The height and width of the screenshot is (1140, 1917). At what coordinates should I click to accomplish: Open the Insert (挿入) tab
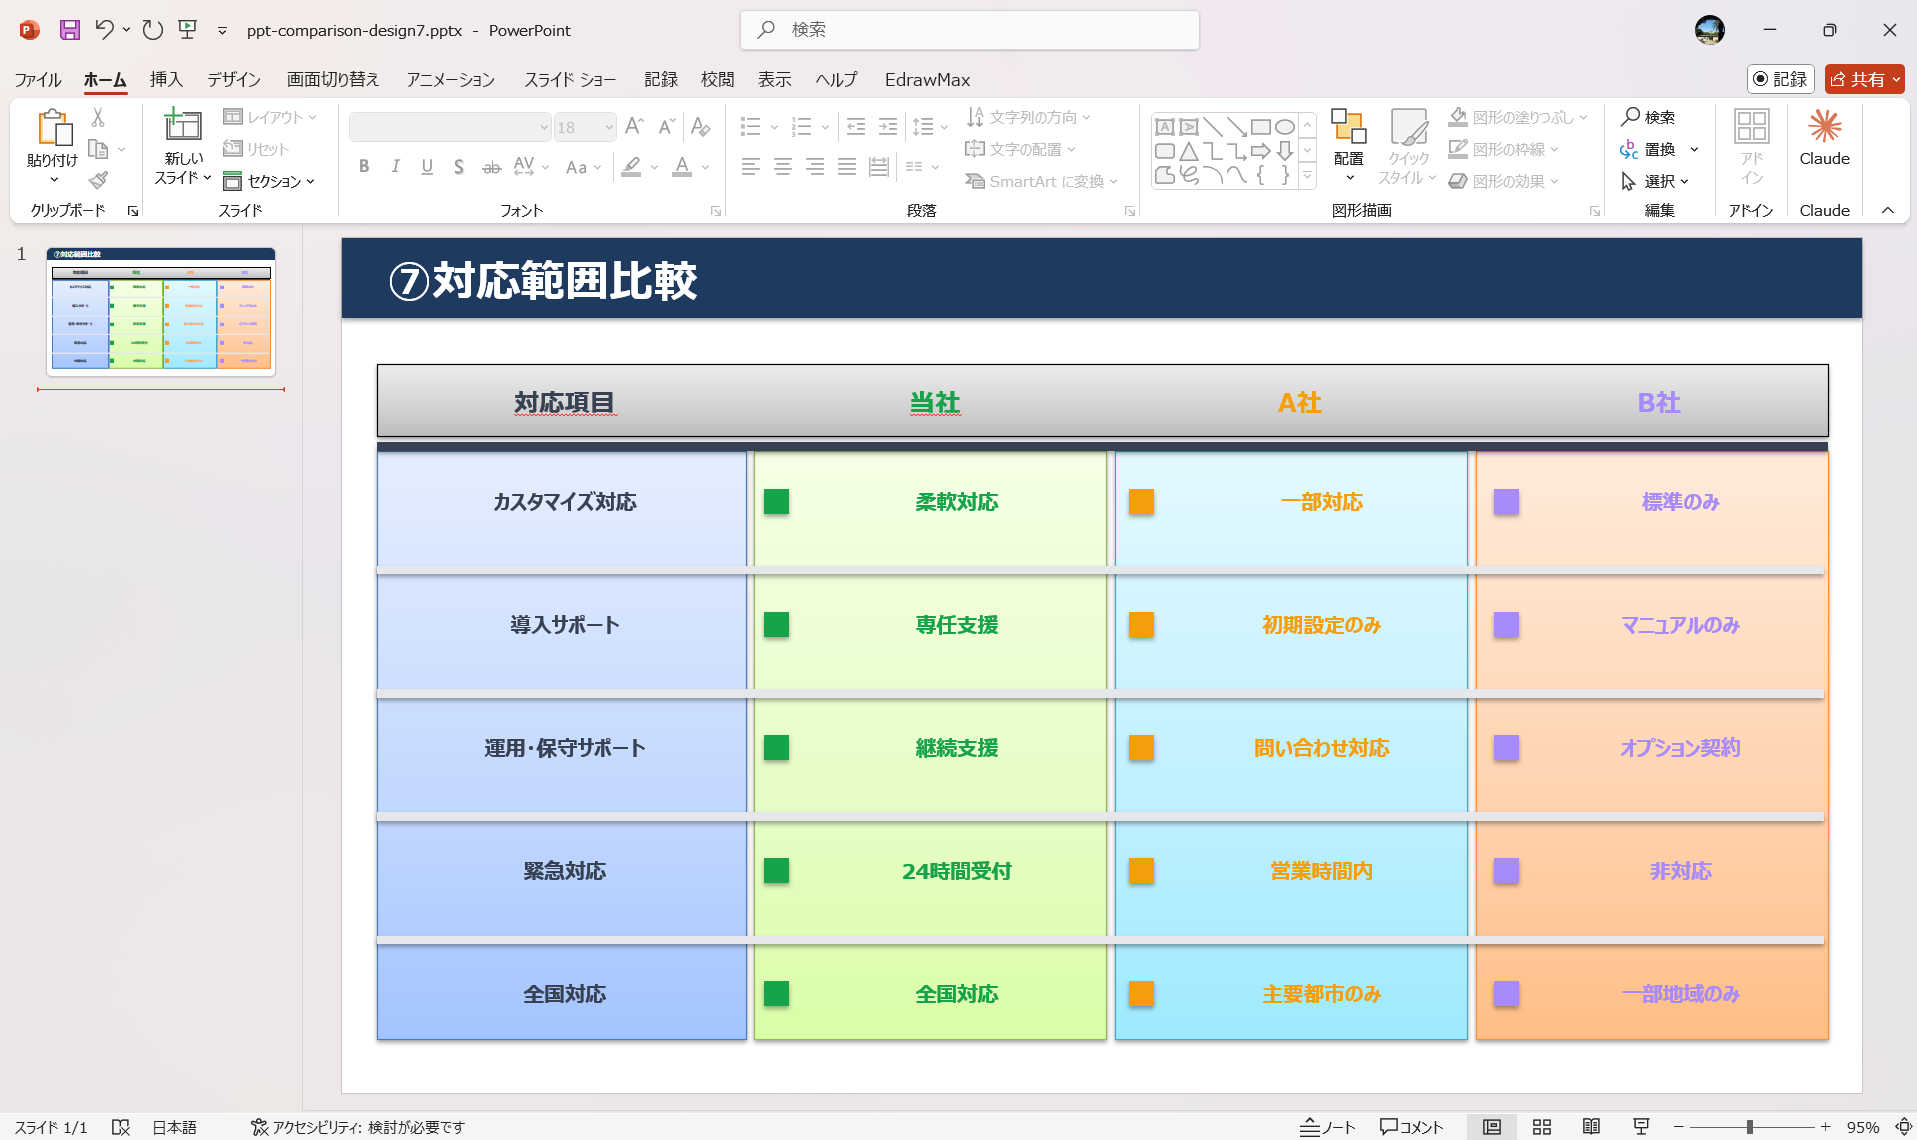(166, 79)
